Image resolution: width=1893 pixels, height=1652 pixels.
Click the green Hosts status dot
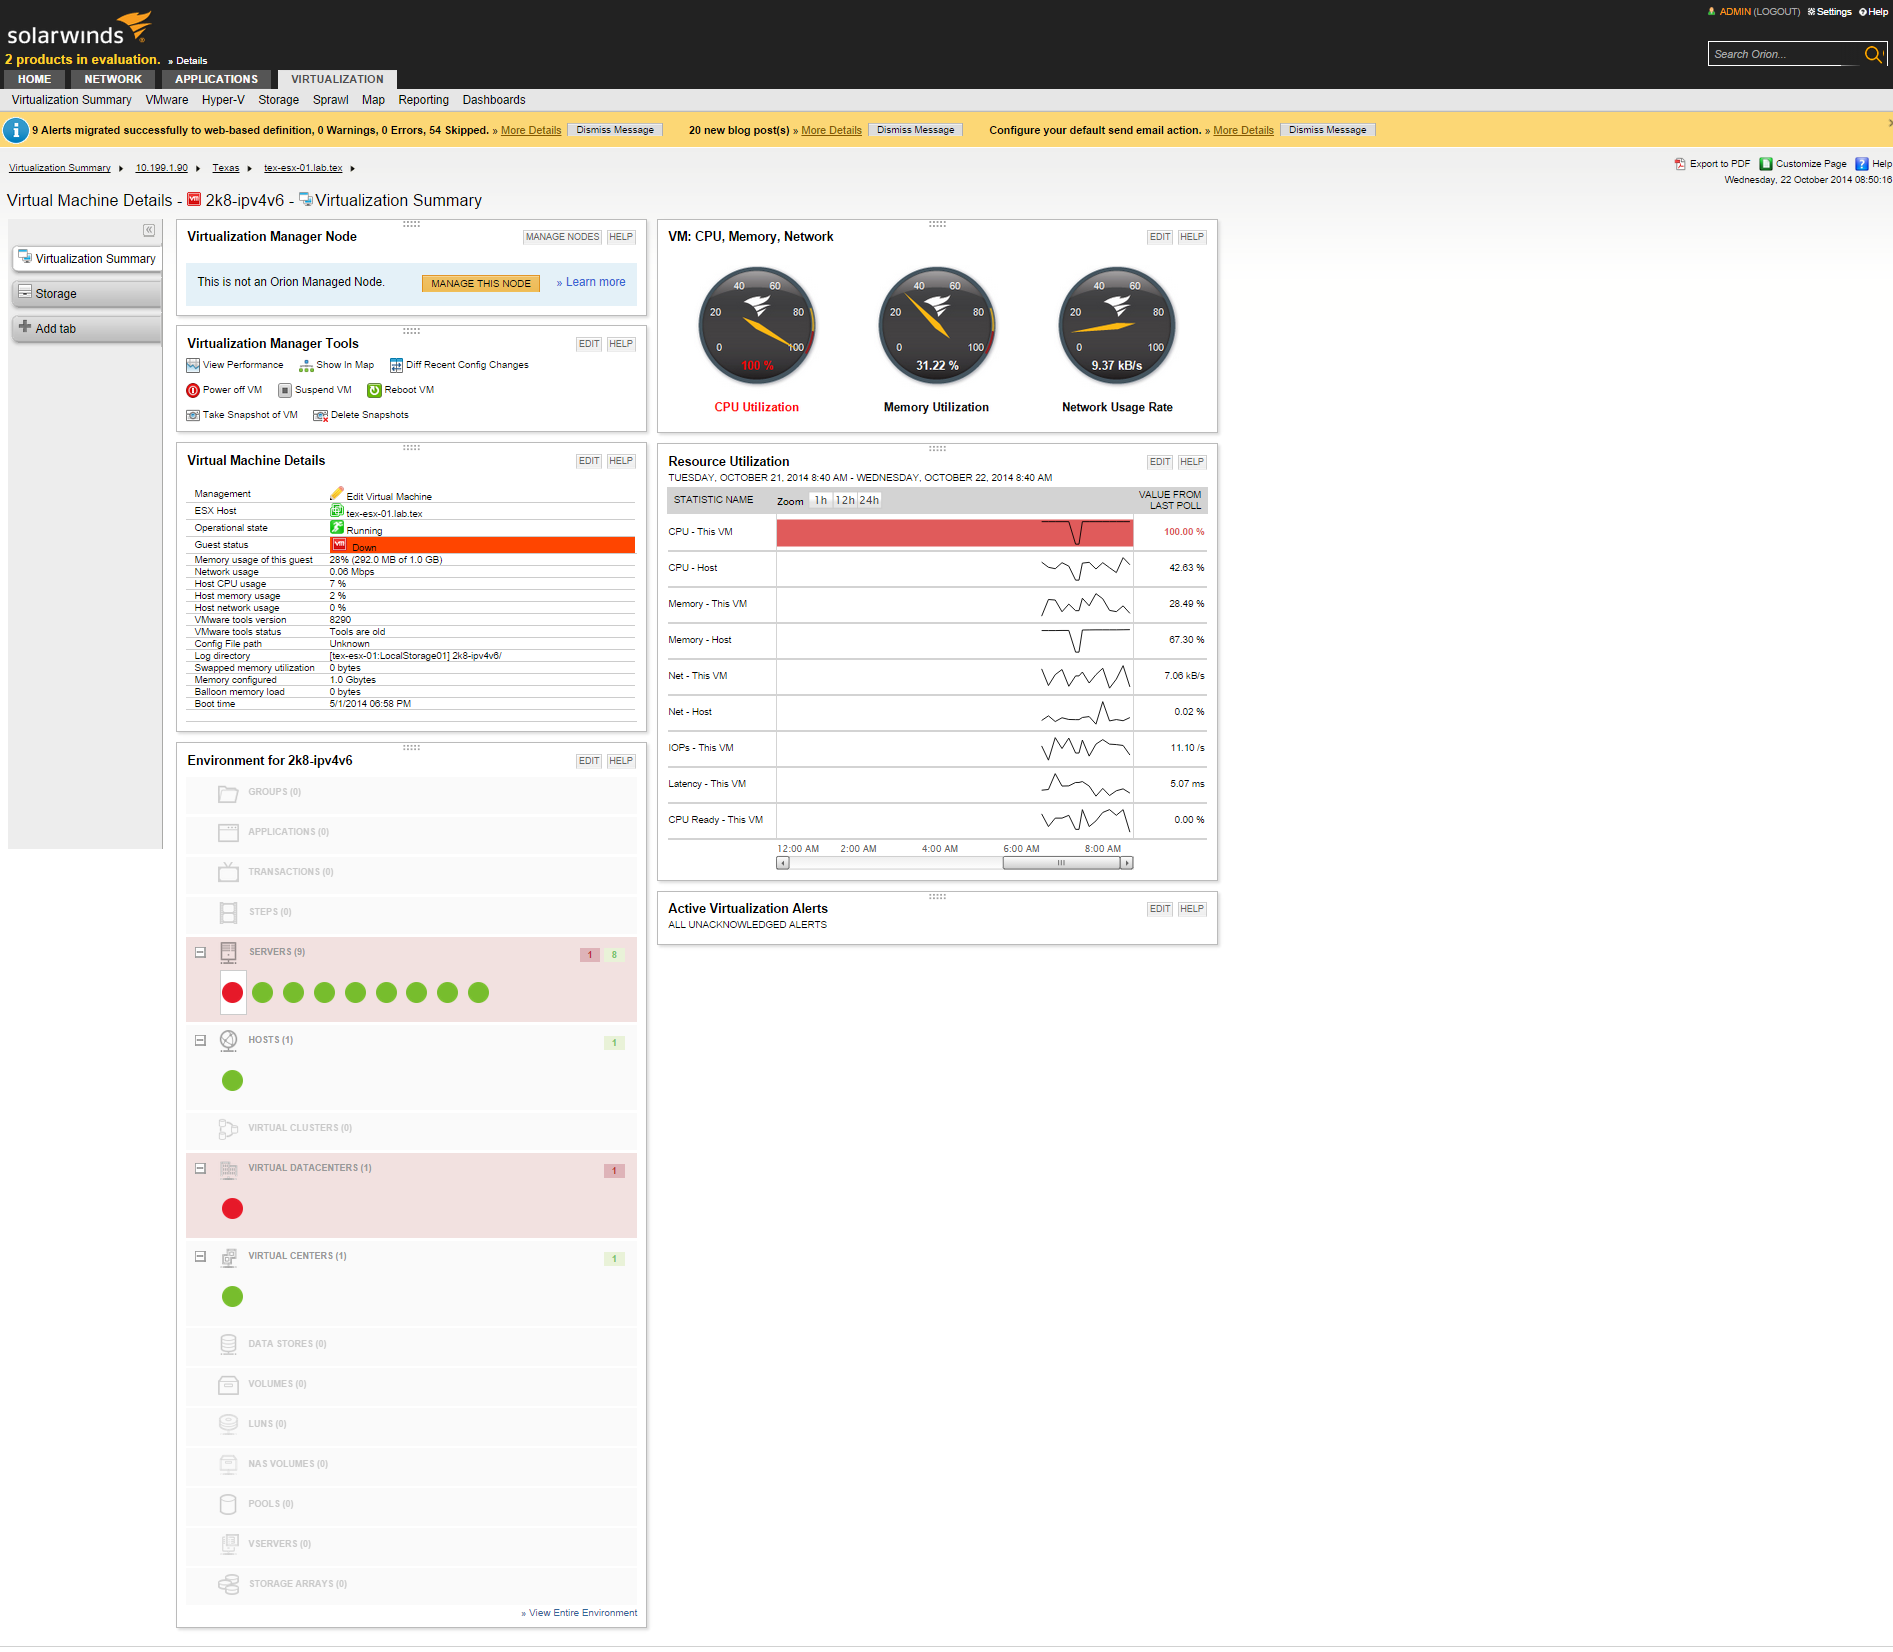[233, 1081]
